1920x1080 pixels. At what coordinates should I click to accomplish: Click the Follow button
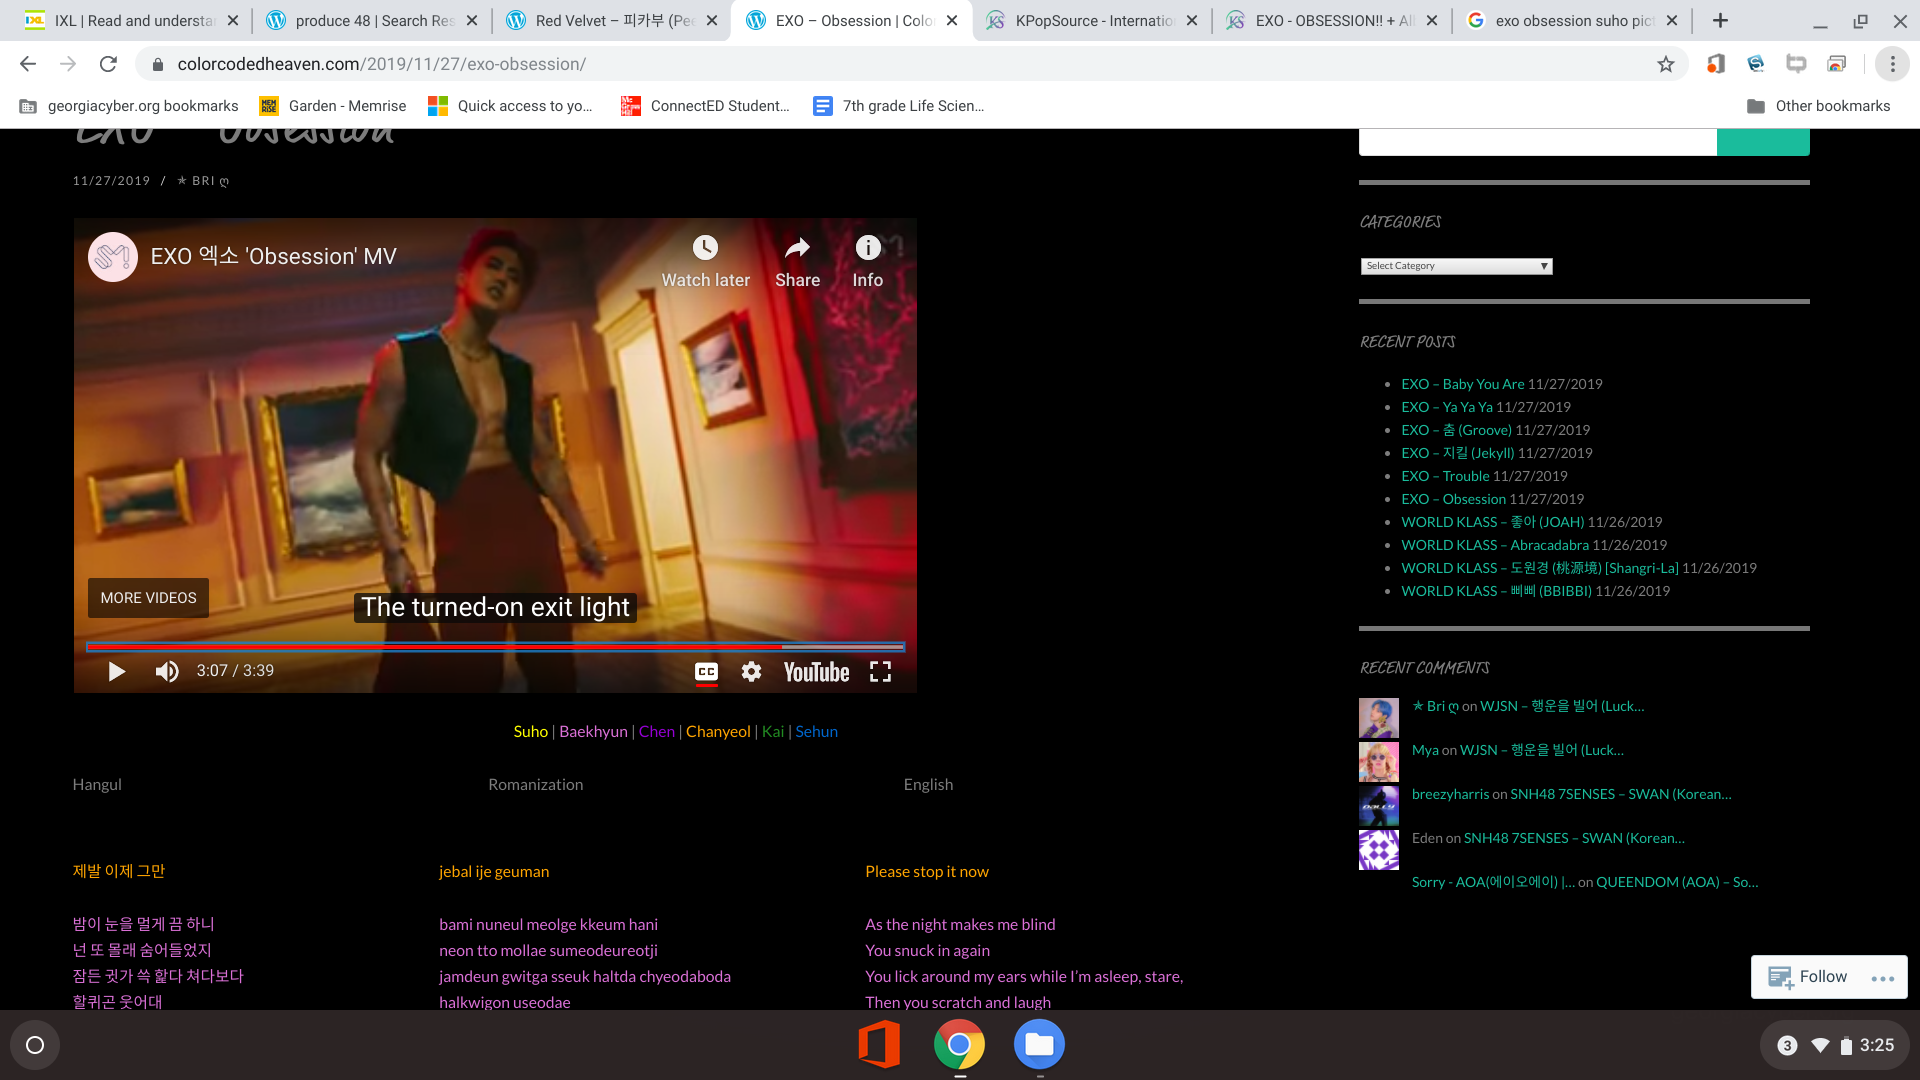pyautogui.click(x=1808, y=977)
